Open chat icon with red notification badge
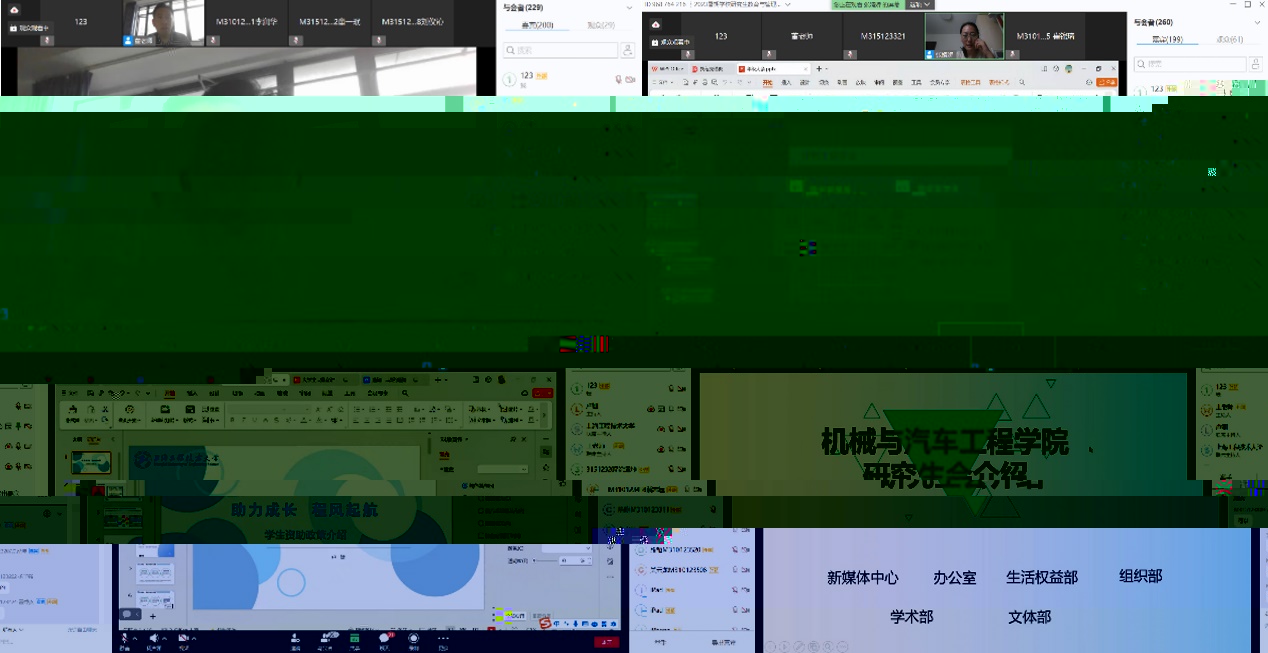The height and width of the screenshot is (653, 1268). [x=385, y=637]
